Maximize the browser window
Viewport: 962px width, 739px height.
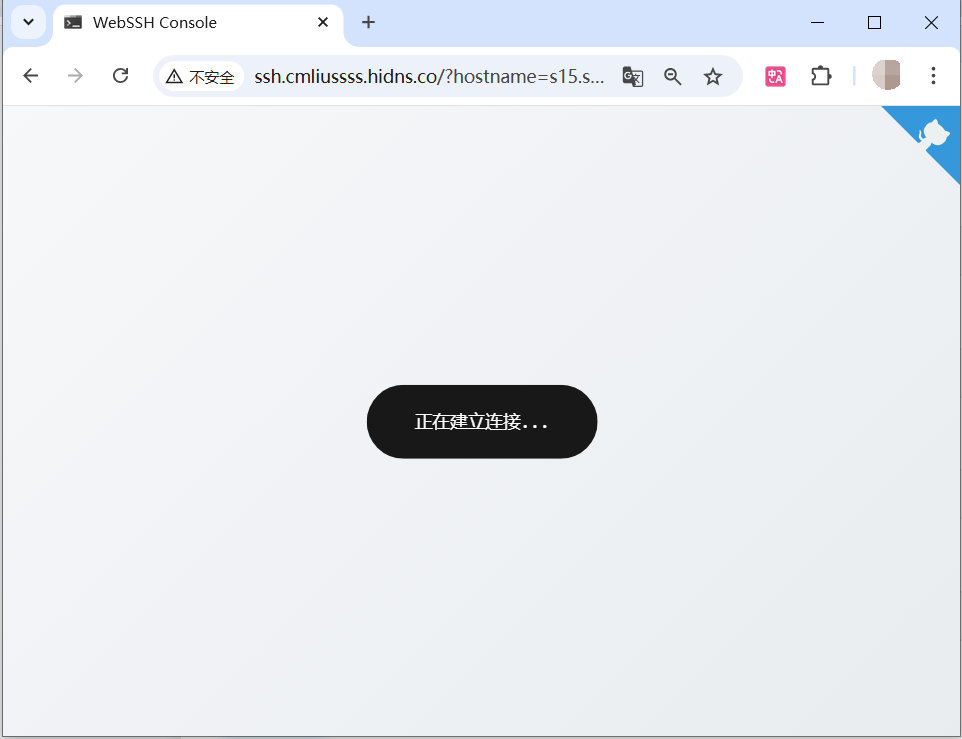coord(874,22)
